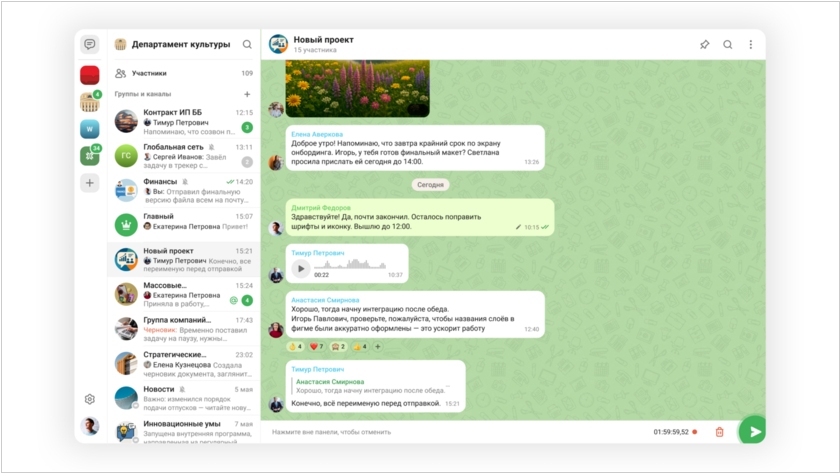Viewport: 840px width, 473px height.
Task: Open the Контракт ИП ББ chat
Action: (x=183, y=122)
